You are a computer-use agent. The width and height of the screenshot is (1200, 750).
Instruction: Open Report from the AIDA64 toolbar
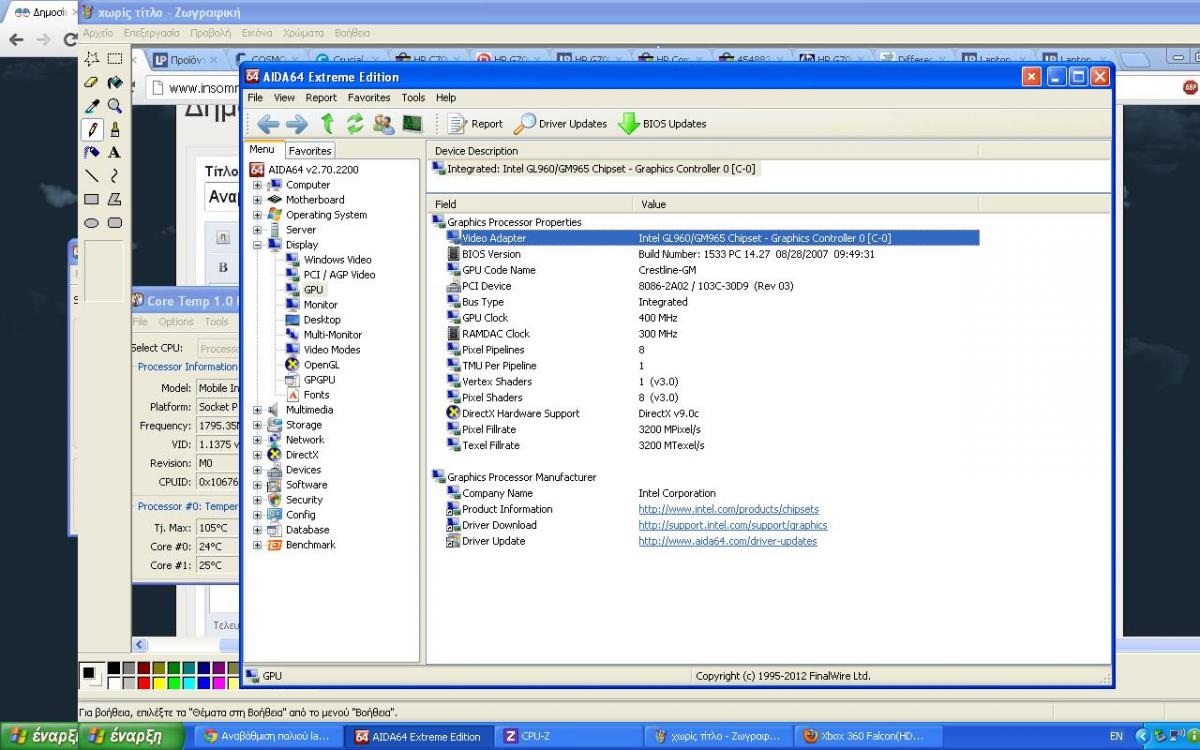click(476, 124)
